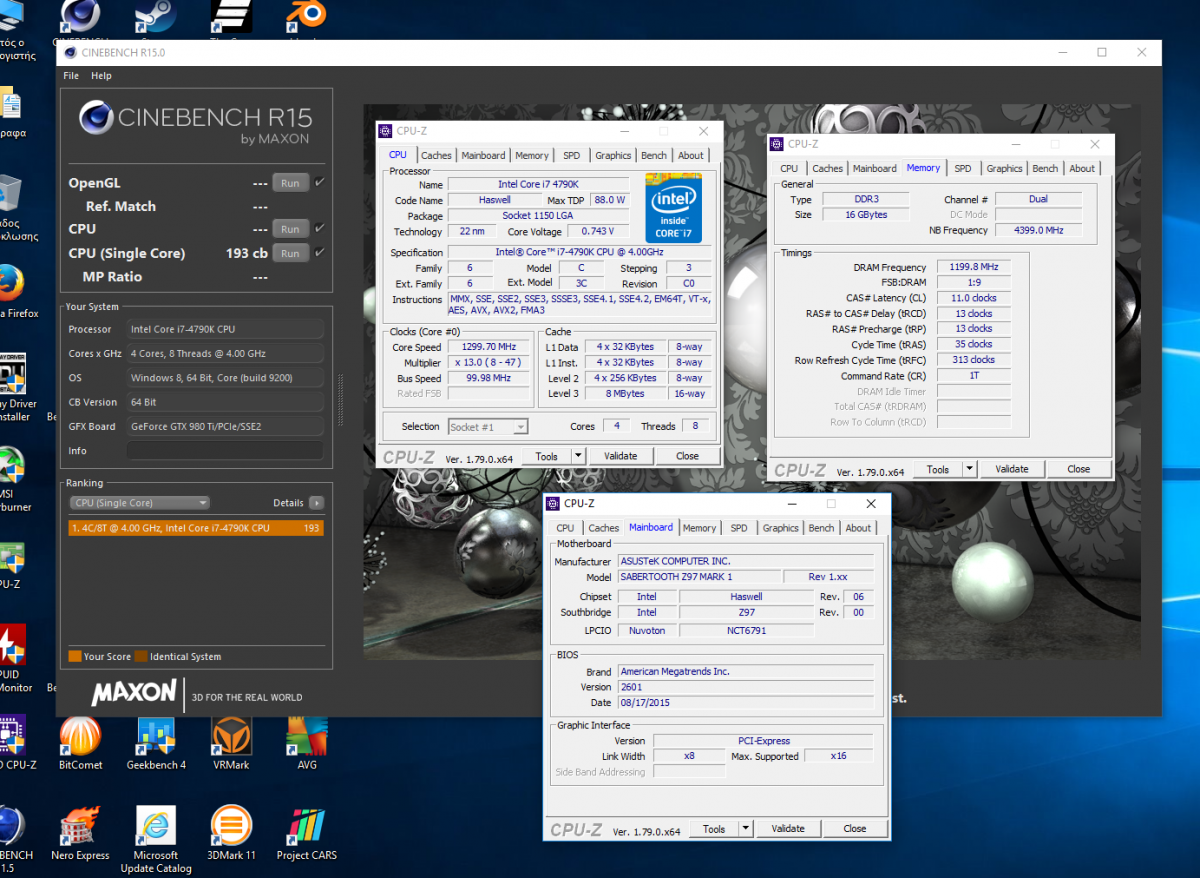The width and height of the screenshot is (1200, 878).
Task: Click Tools button in CPU-Z Mainboard window
Action: (x=714, y=829)
